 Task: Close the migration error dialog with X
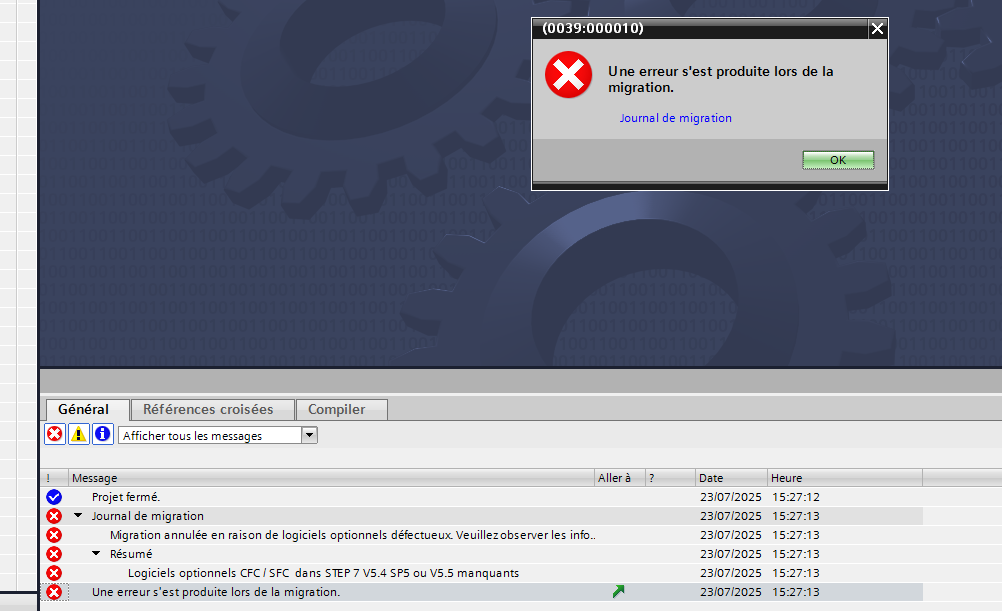click(x=877, y=29)
